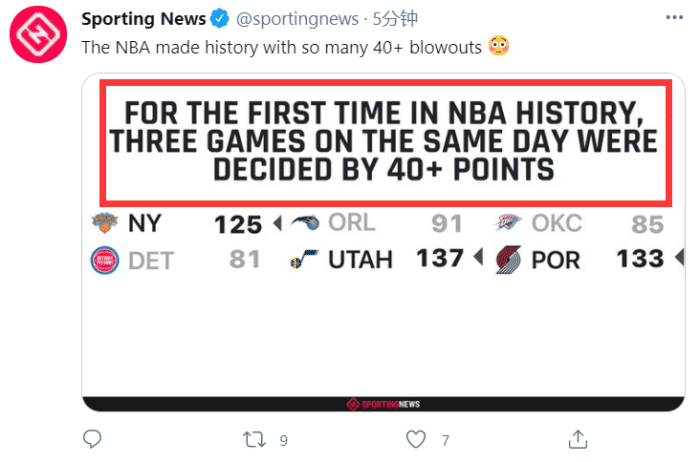700x462 pixels.
Task: Click the Utah Jazz logo
Action: pyautogui.click(x=301, y=261)
